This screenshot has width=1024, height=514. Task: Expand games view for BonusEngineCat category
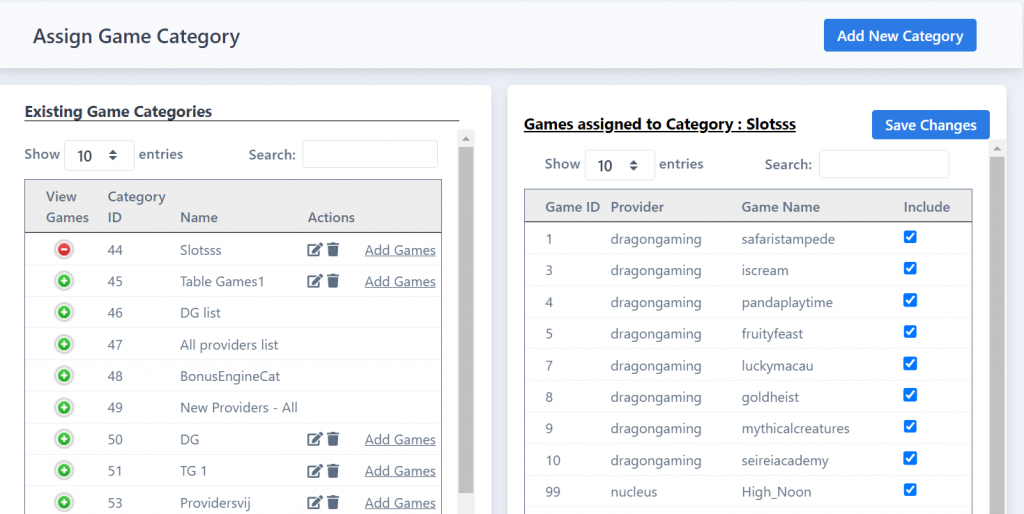[x=64, y=376]
